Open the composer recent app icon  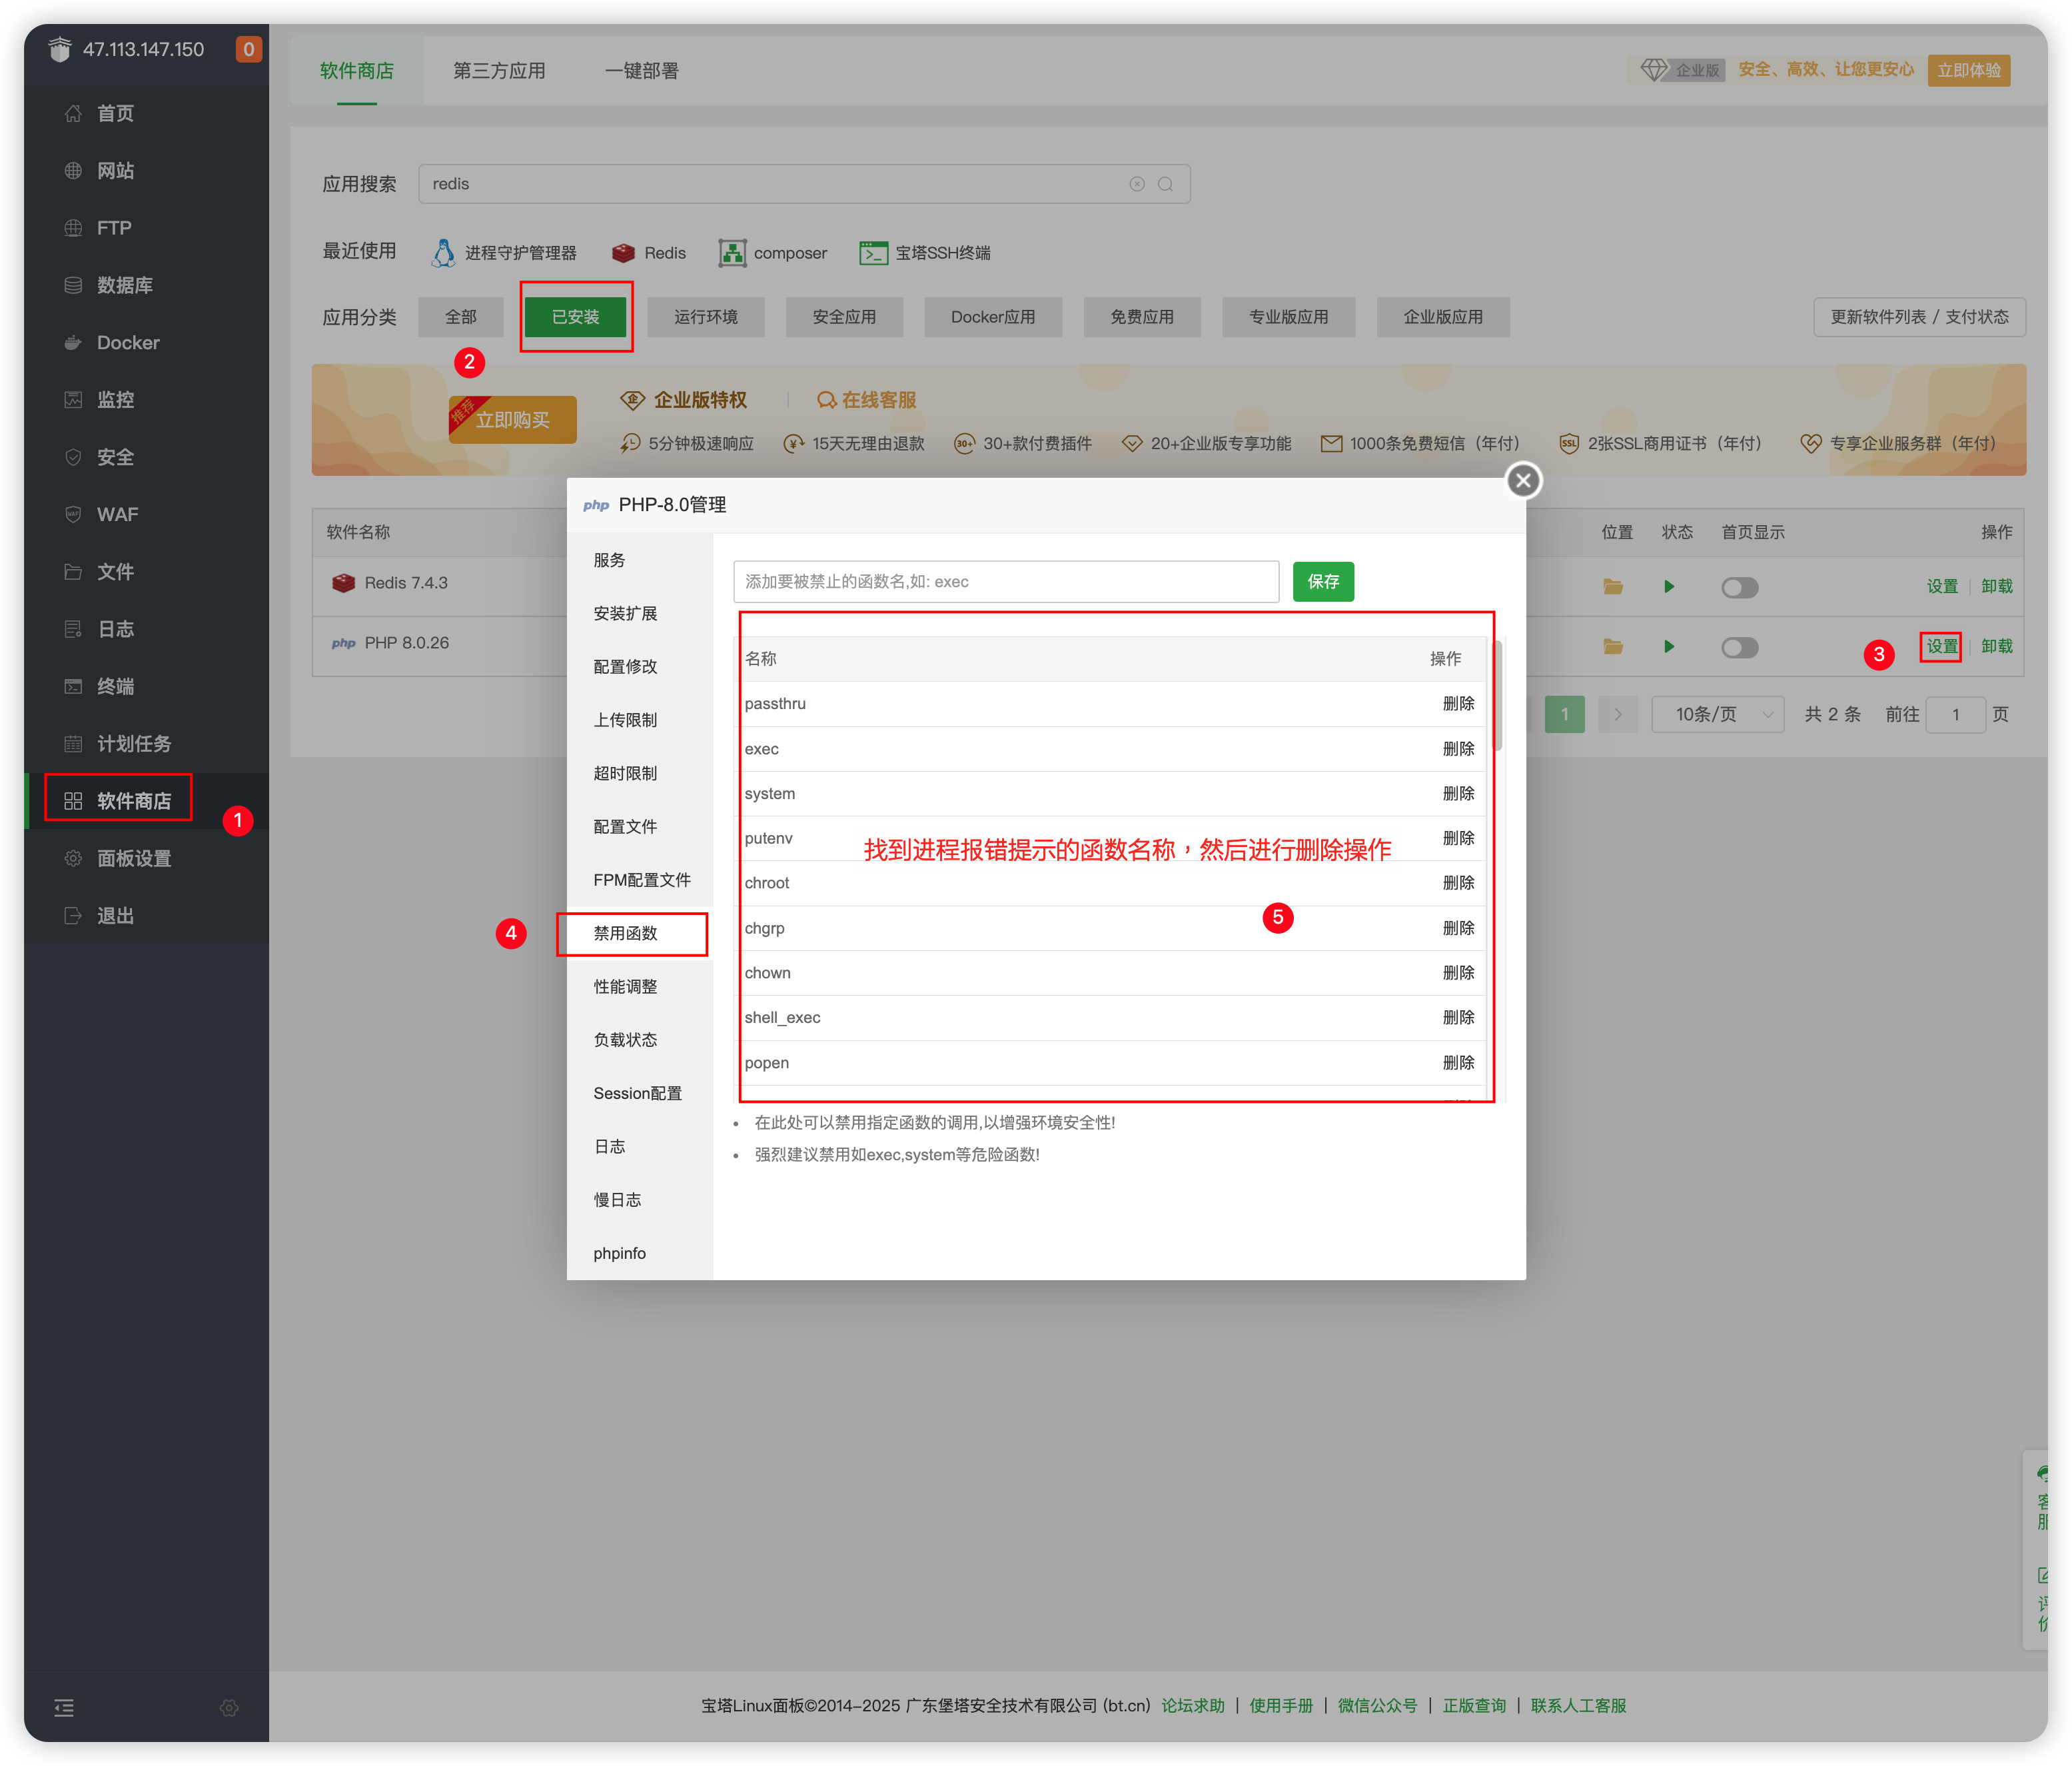(732, 253)
